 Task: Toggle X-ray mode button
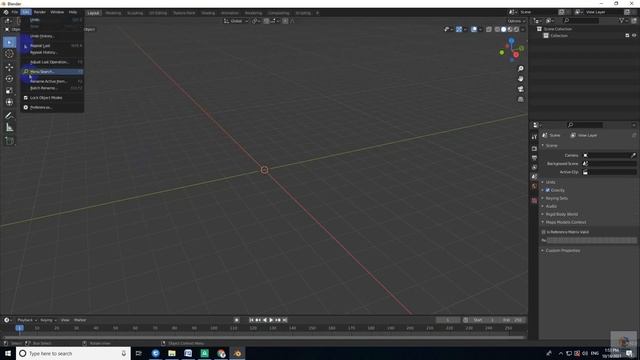[x=489, y=29]
